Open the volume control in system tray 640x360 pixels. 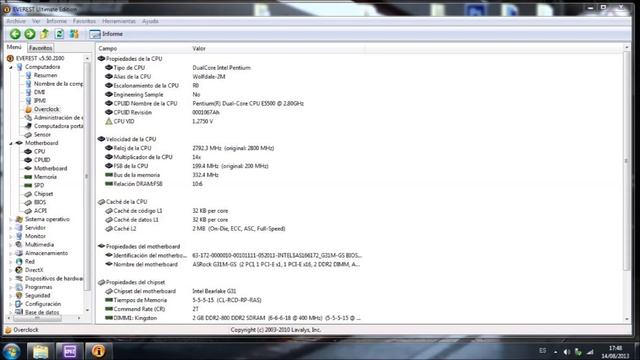point(567,352)
